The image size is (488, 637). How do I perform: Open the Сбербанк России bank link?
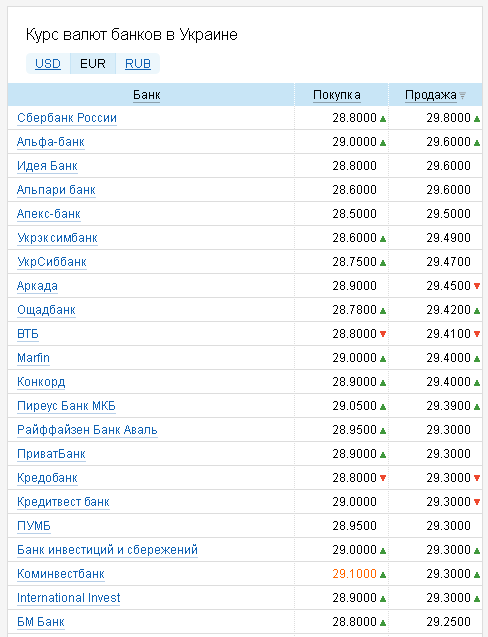click(67, 118)
